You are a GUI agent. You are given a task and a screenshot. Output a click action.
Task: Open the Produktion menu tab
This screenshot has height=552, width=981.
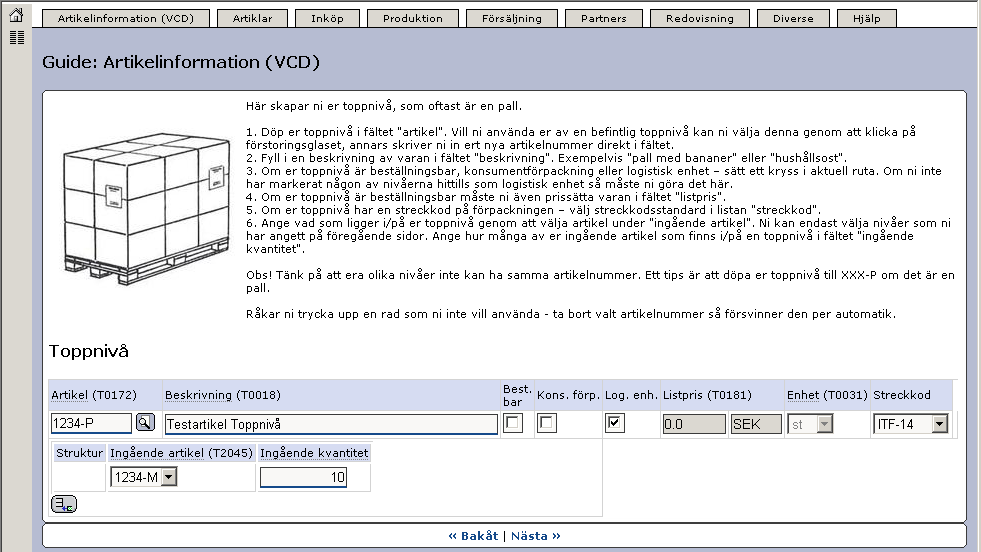[413, 18]
